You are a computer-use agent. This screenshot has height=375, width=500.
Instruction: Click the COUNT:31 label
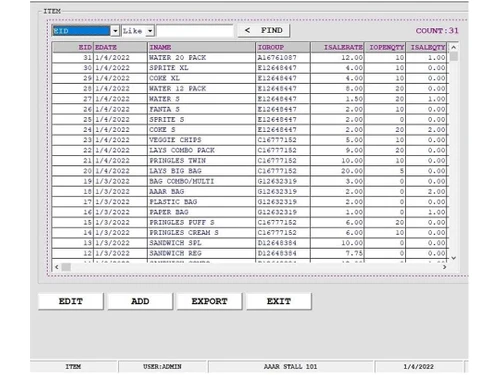[x=437, y=31]
